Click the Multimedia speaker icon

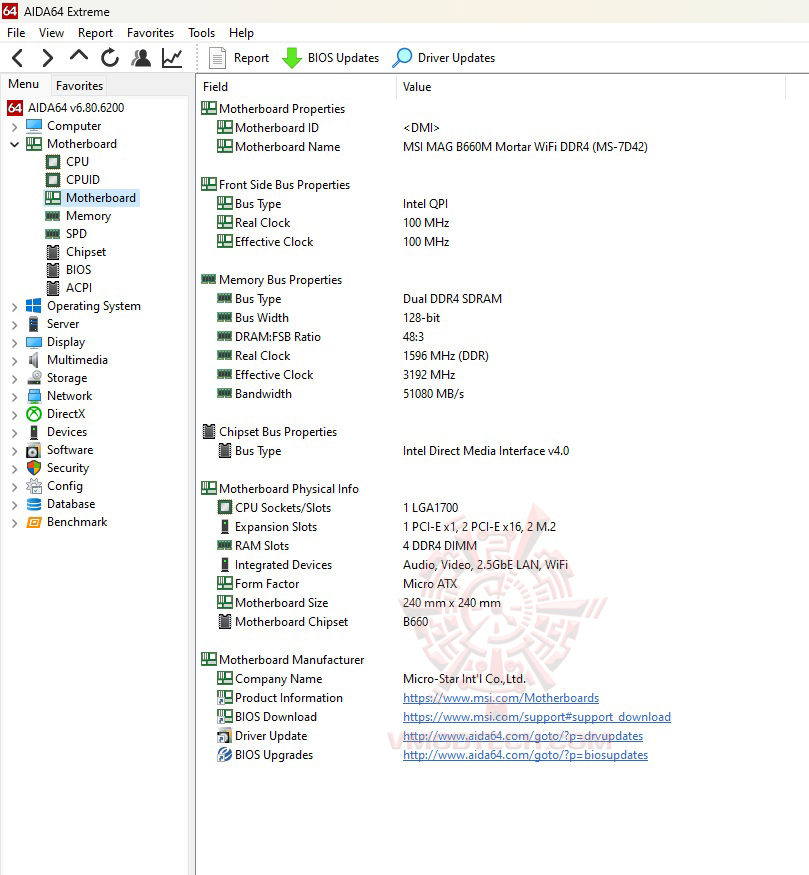point(34,360)
